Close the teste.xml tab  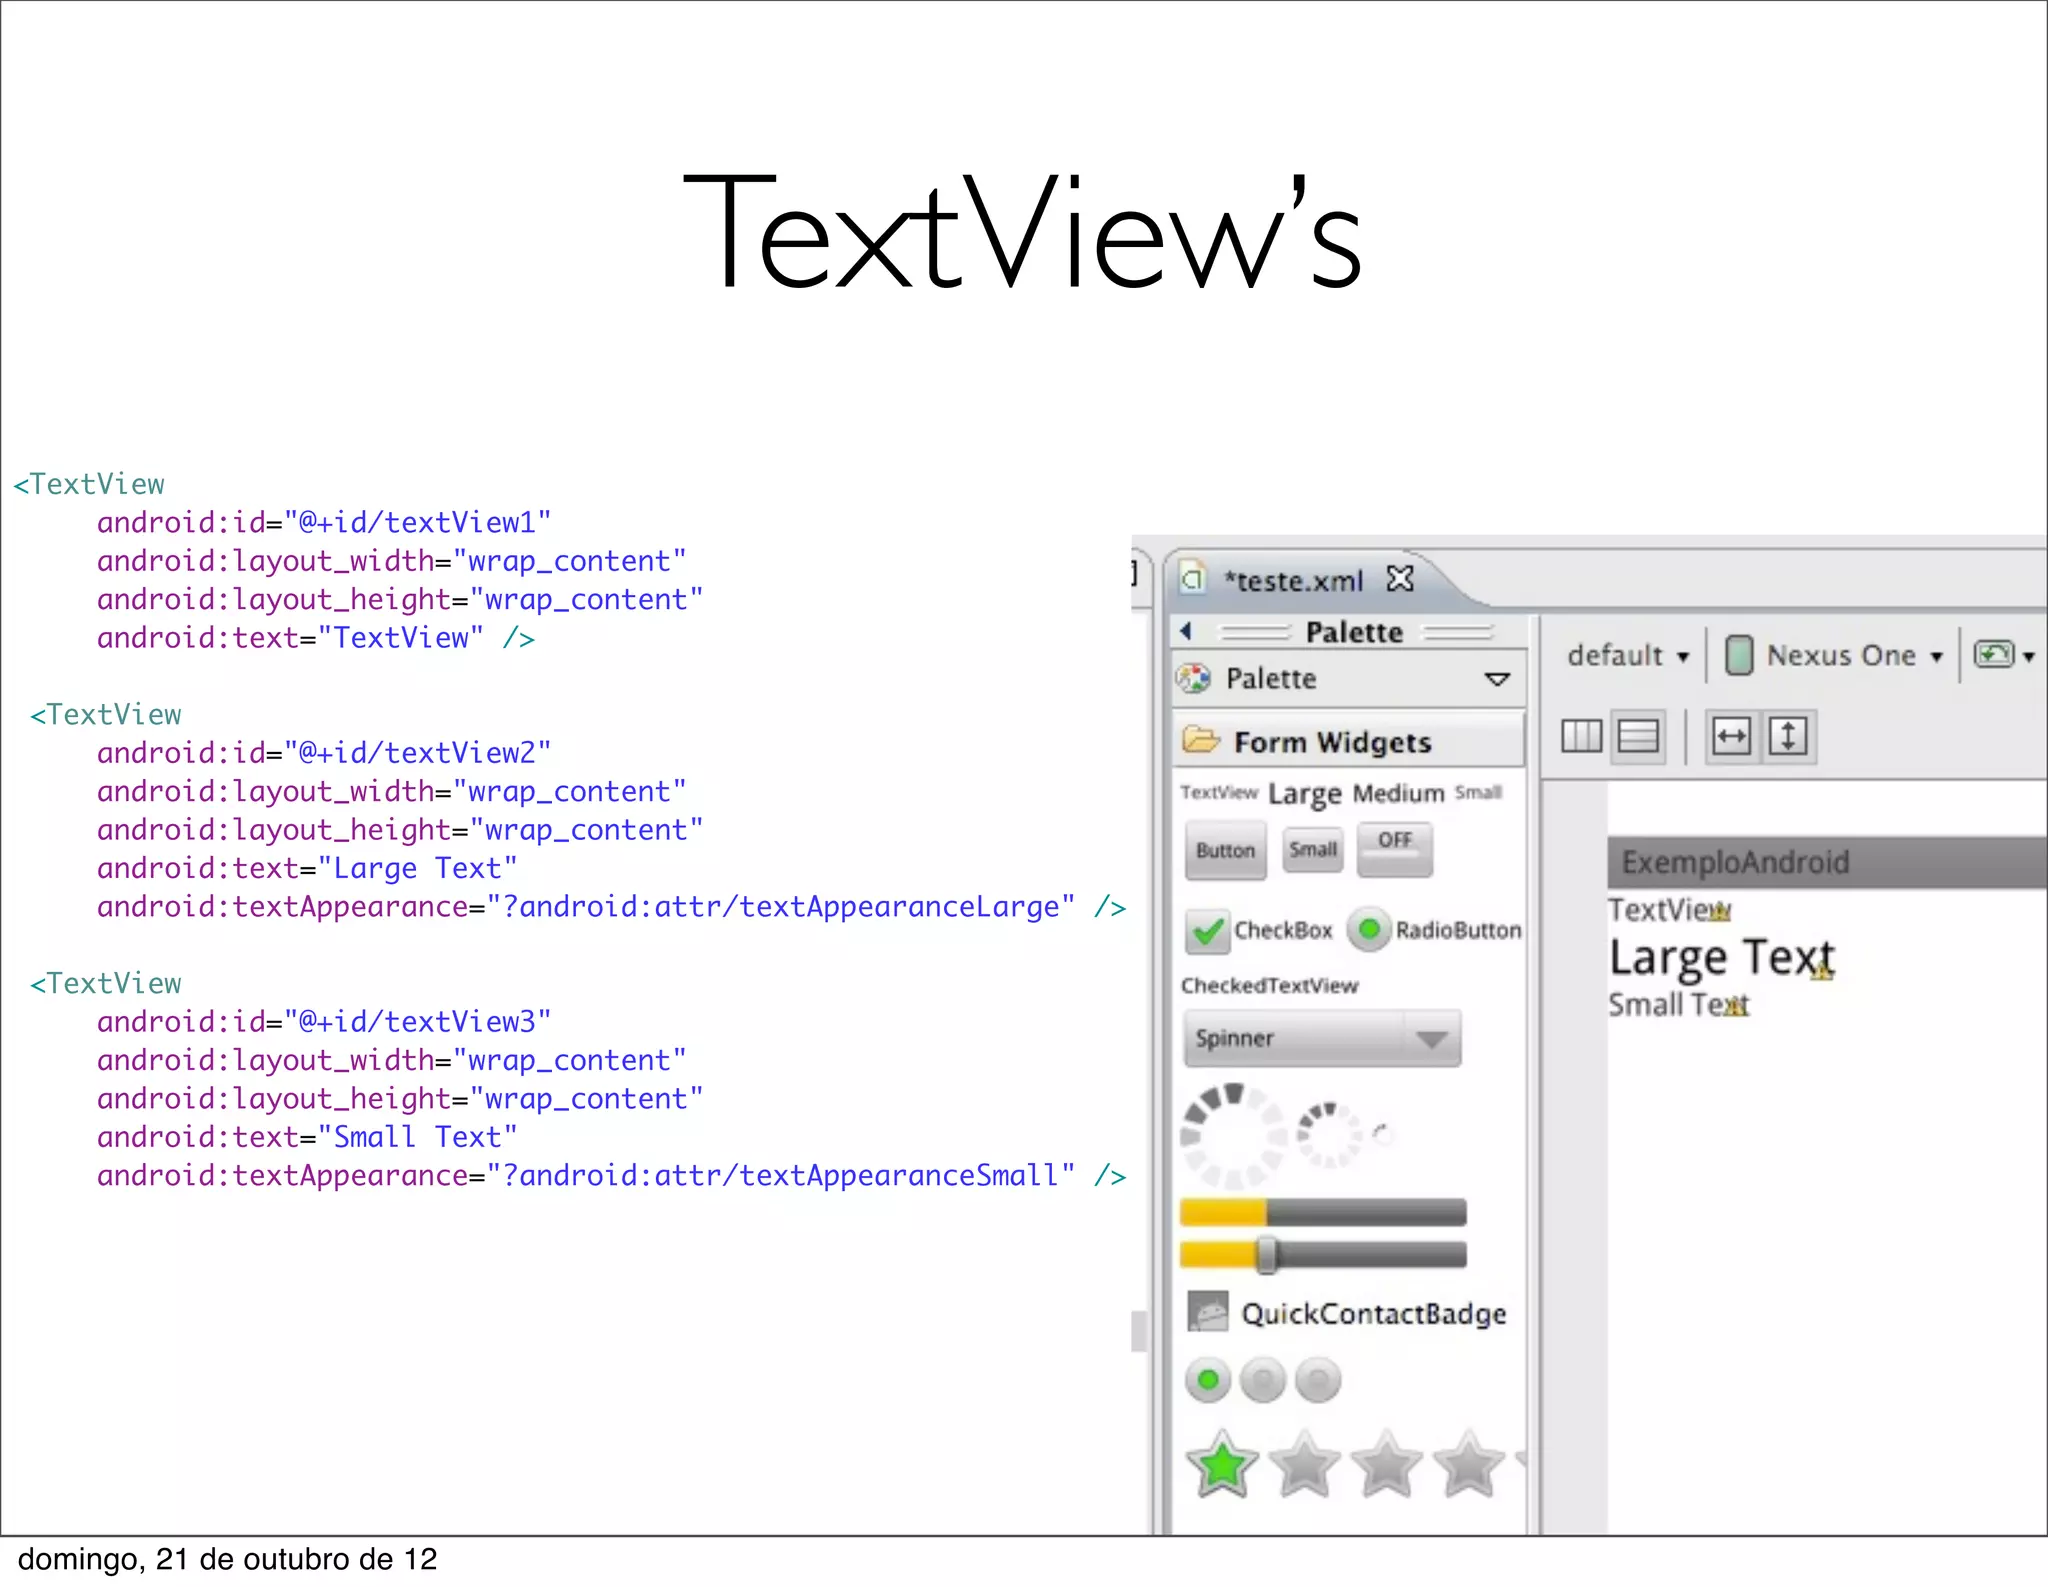[x=1400, y=579]
